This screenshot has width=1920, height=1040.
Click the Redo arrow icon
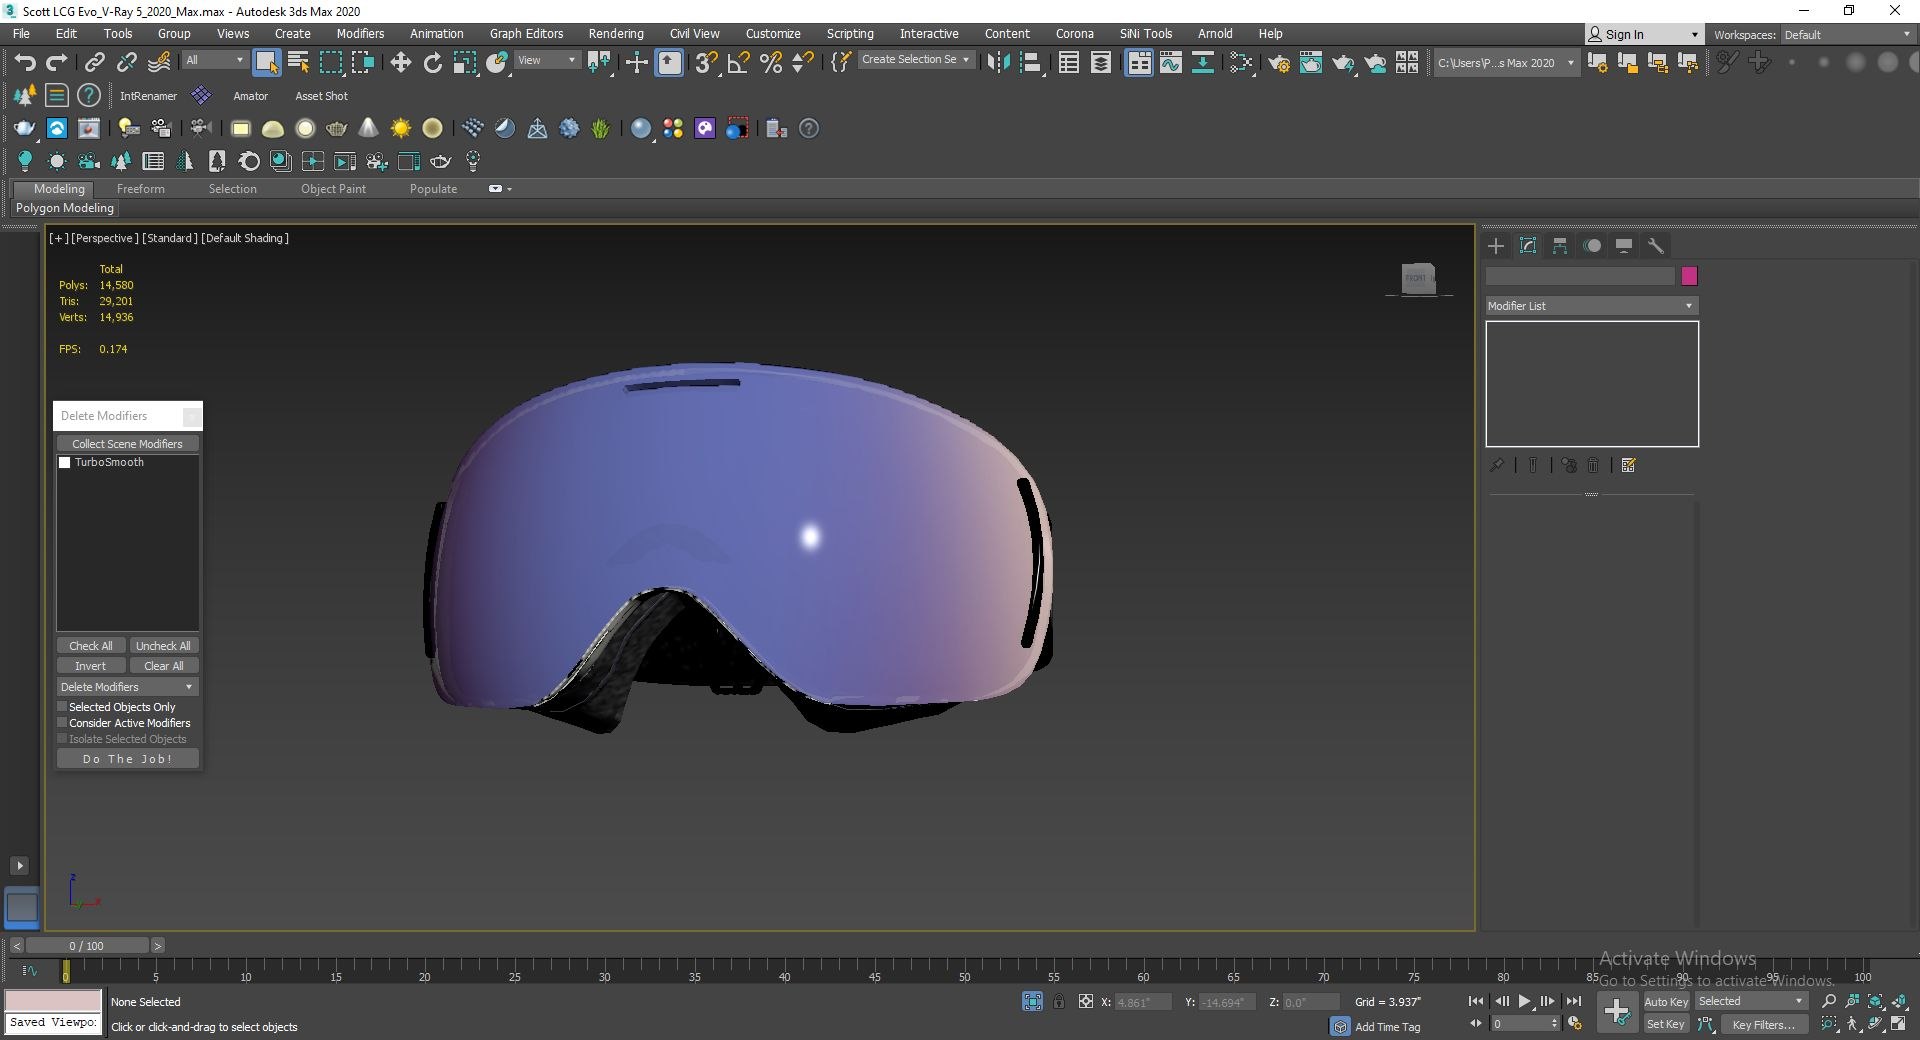pos(57,63)
